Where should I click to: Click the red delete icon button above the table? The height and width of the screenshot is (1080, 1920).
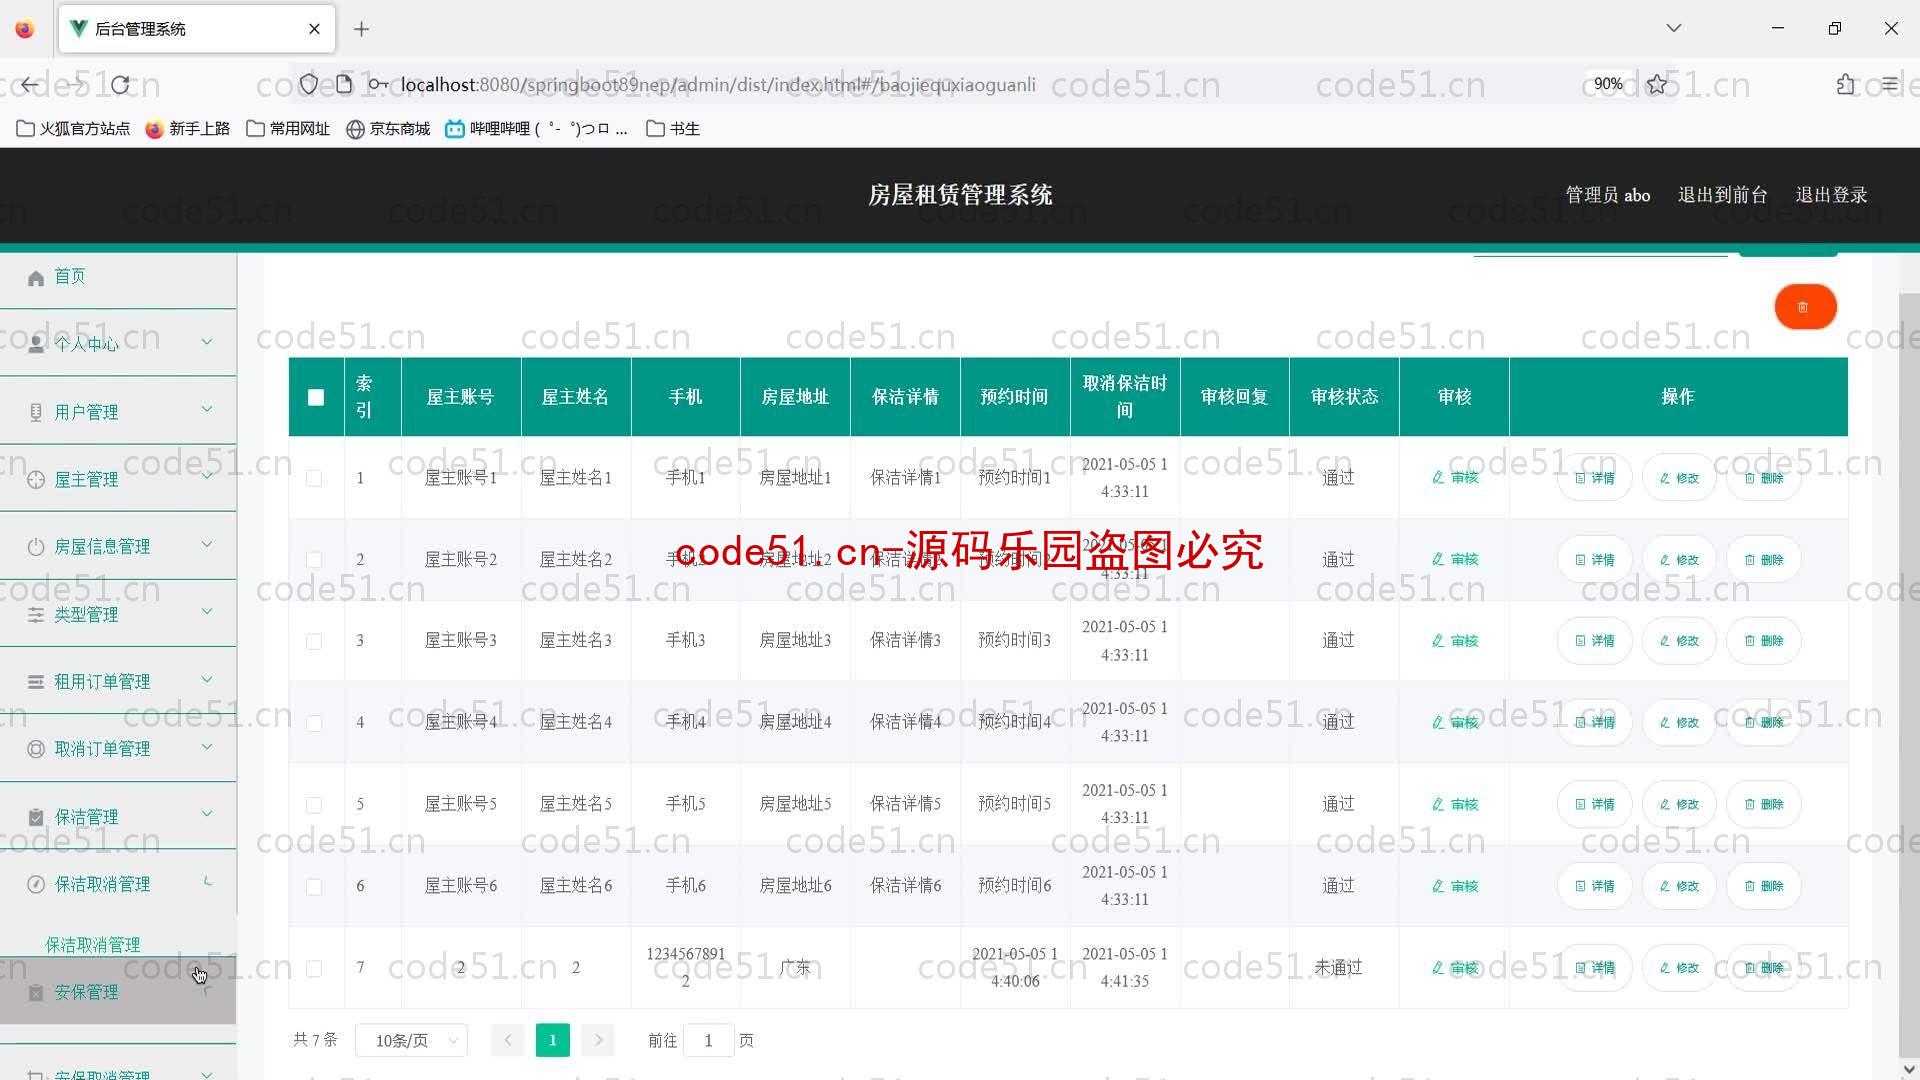[1804, 307]
